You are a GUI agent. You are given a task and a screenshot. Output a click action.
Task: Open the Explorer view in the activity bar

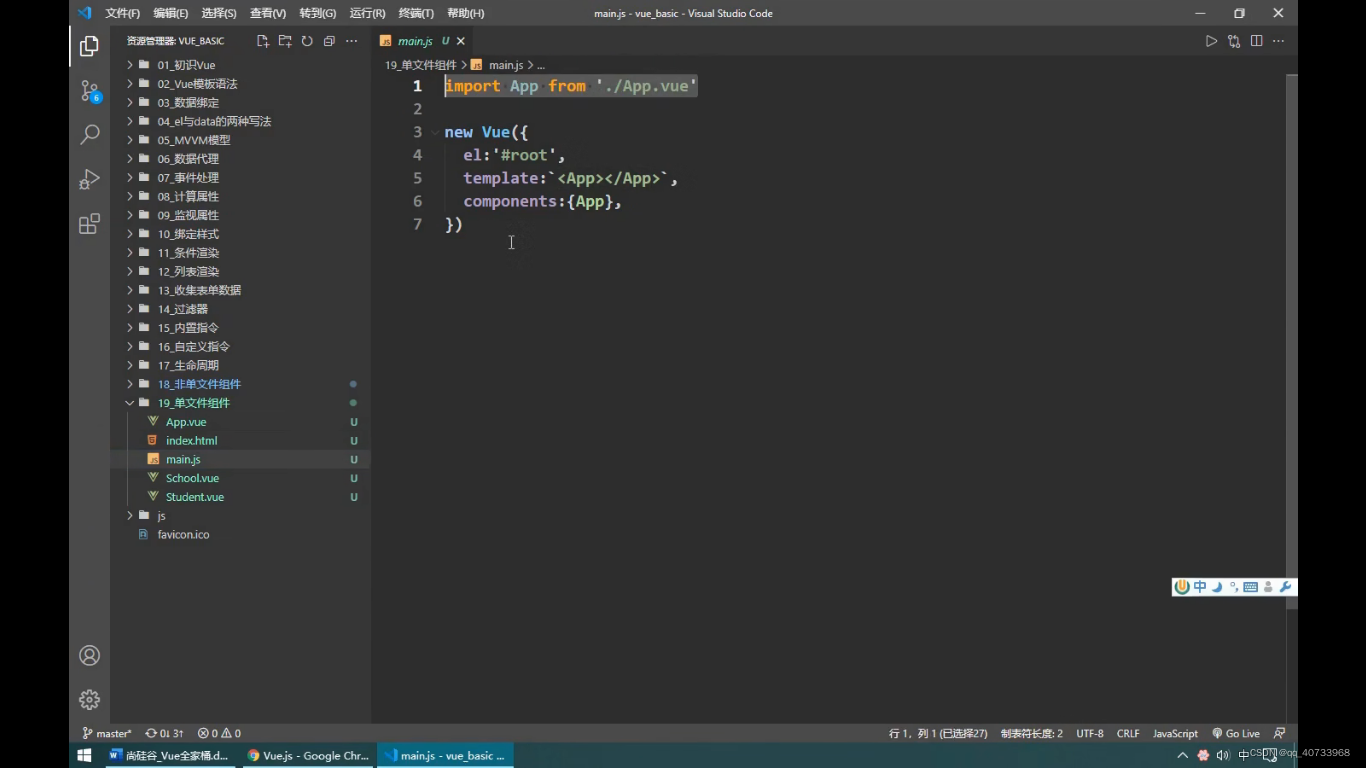(89, 46)
